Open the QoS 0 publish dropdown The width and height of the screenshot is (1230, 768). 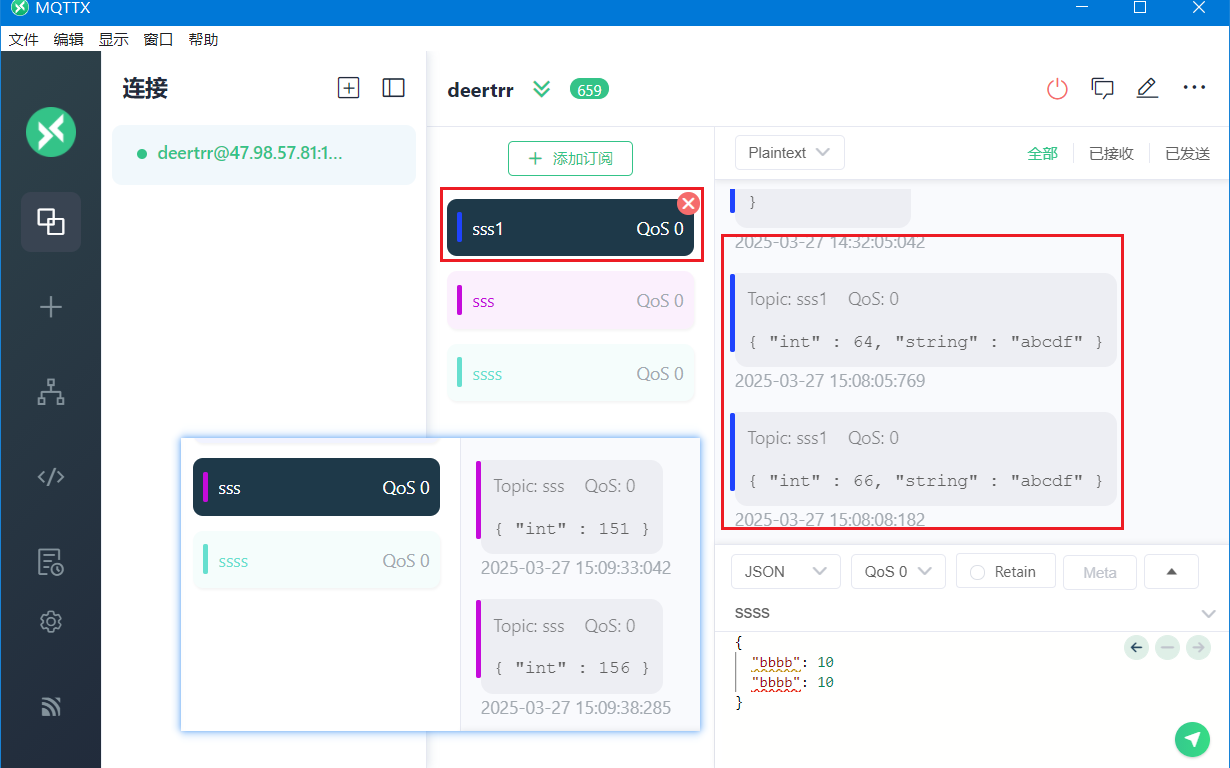coord(898,572)
